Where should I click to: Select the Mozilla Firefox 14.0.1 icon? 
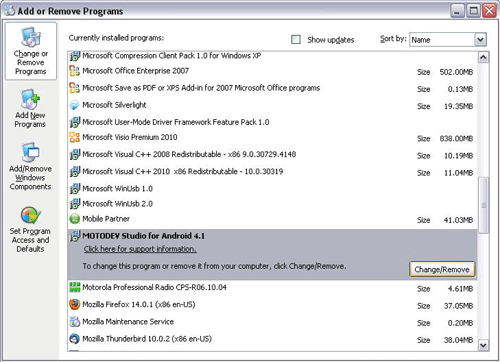tap(75, 304)
